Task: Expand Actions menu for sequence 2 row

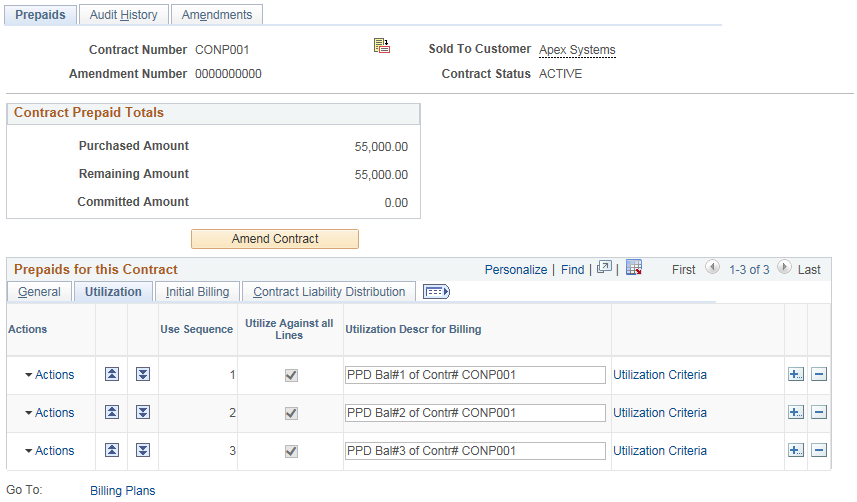Action: coord(50,412)
